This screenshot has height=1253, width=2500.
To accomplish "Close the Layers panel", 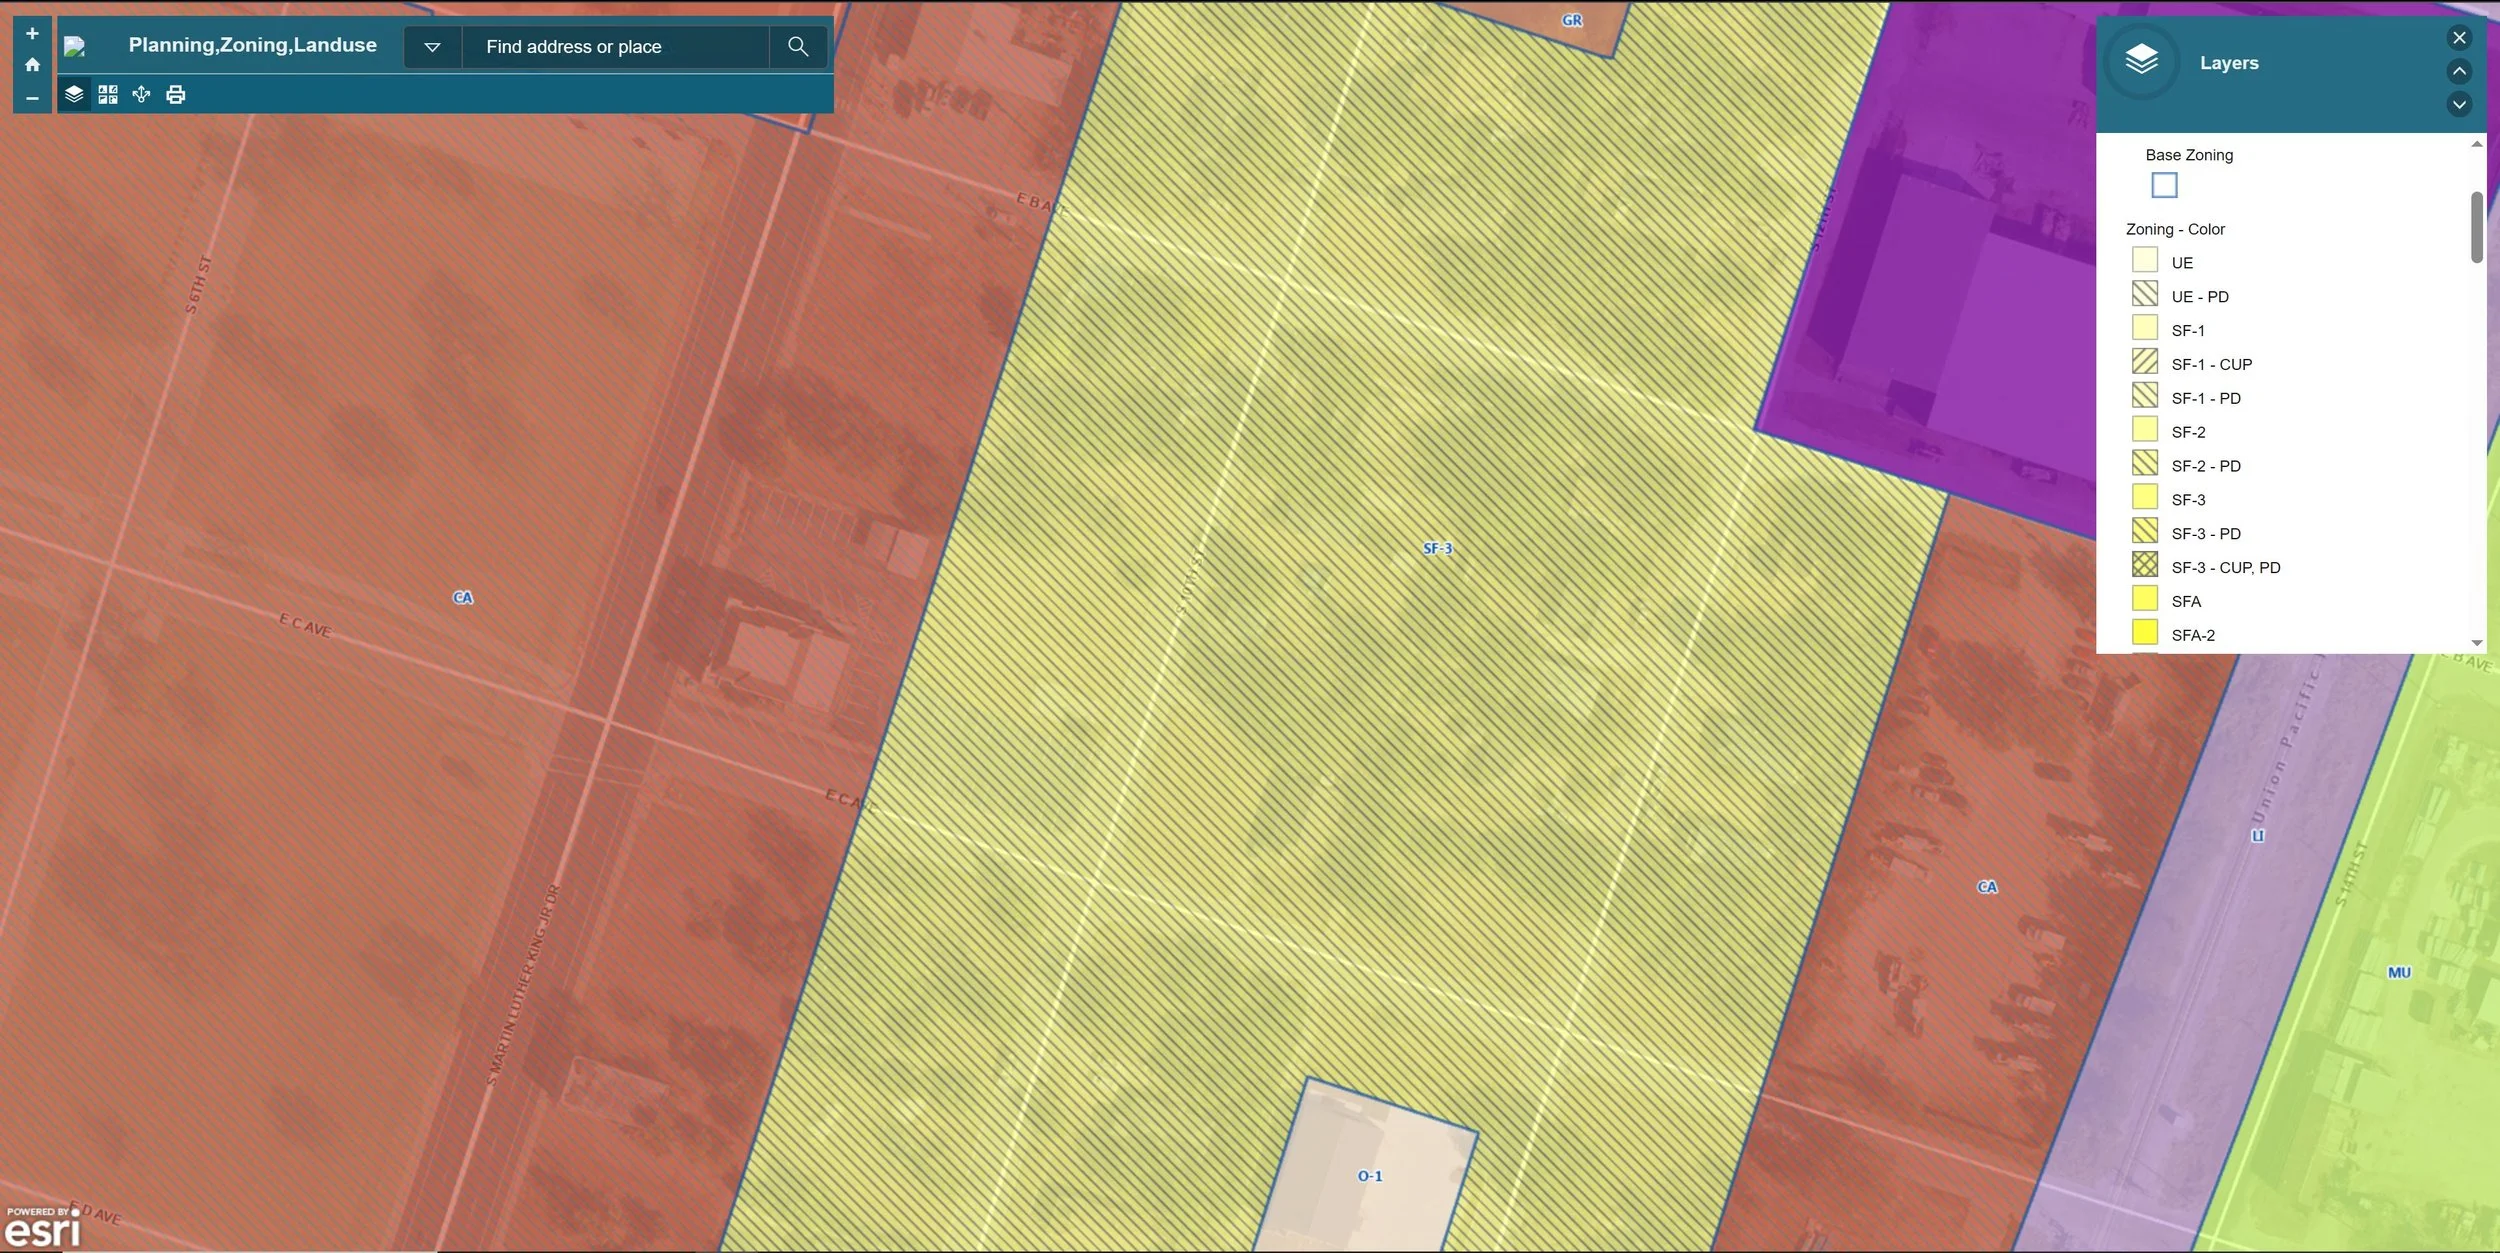I will pyautogui.click(x=2459, y=38).
